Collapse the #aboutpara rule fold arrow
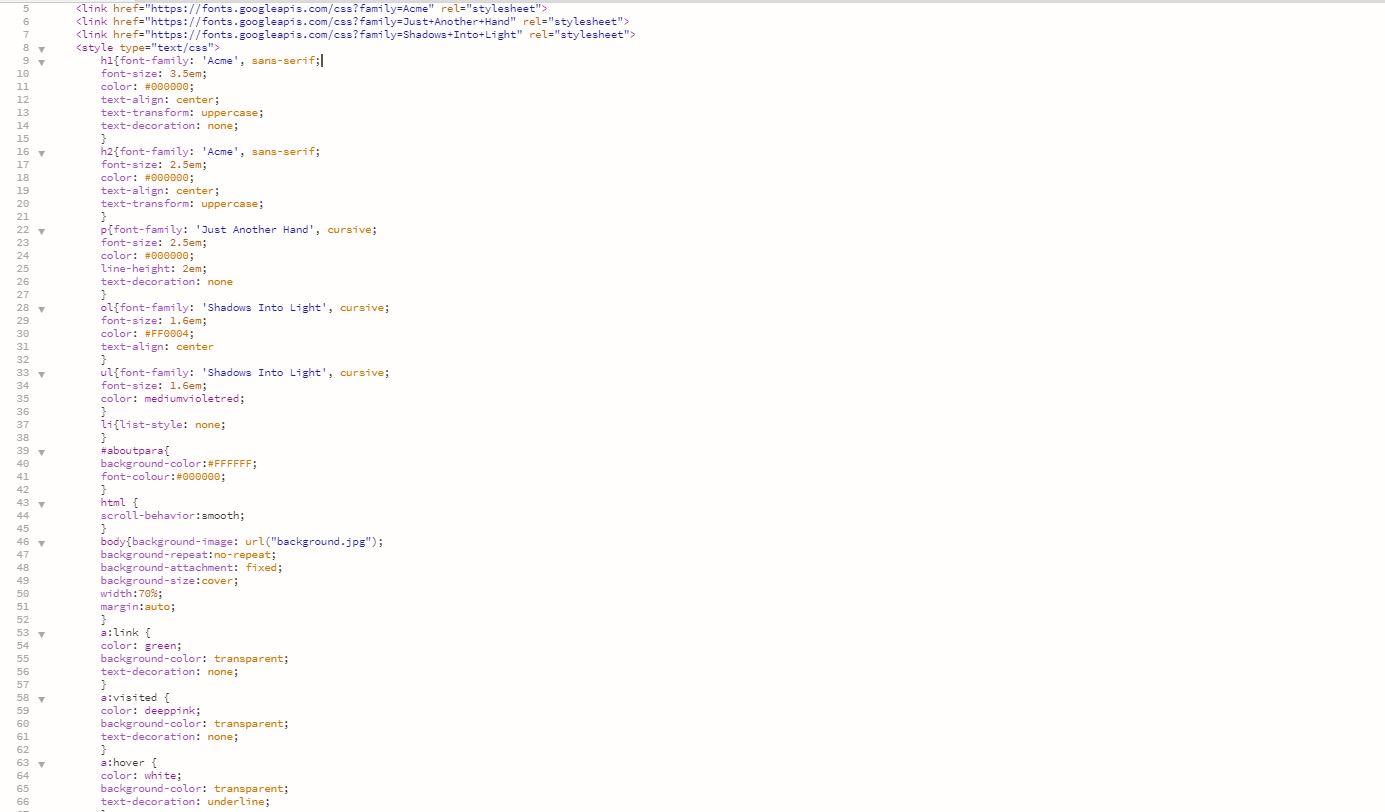1385x812 pixels. (42, 451)
